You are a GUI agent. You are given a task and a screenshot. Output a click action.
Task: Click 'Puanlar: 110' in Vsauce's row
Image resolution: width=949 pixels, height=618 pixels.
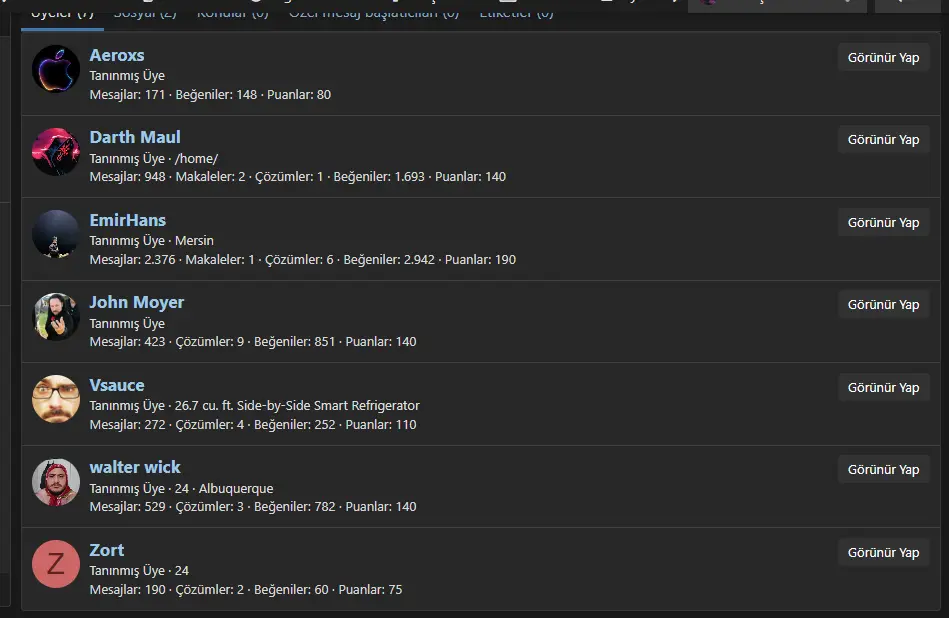pyautogui.click(x=381, y=424)
